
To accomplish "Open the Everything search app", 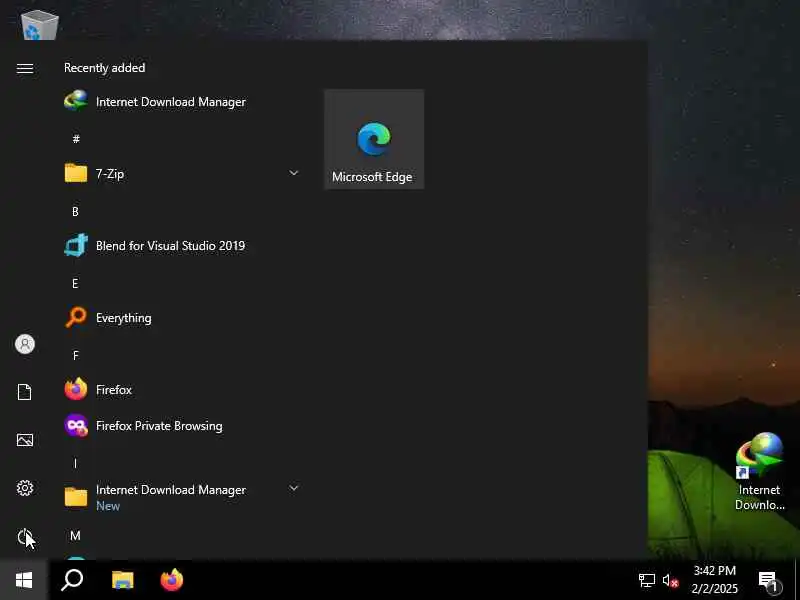I will tap(181, 318).
